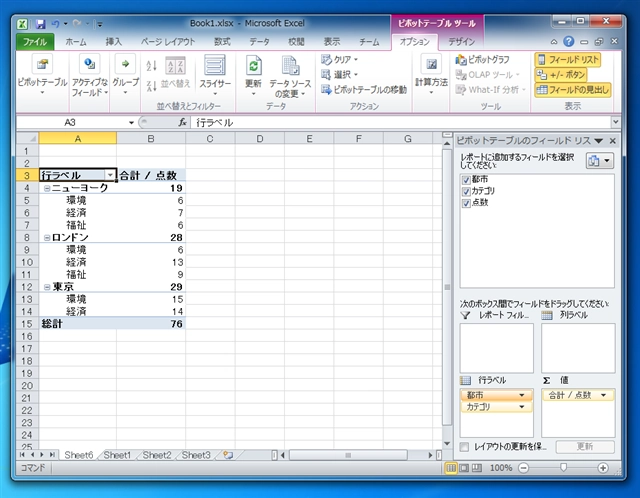640x498 pixels.
Task: Switch to the Sheet1 worksheet tab
Action: pos(117,455)
